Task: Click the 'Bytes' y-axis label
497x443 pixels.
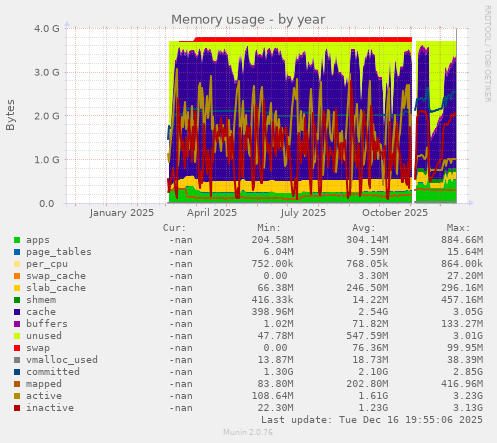Action: click(10, 115)
